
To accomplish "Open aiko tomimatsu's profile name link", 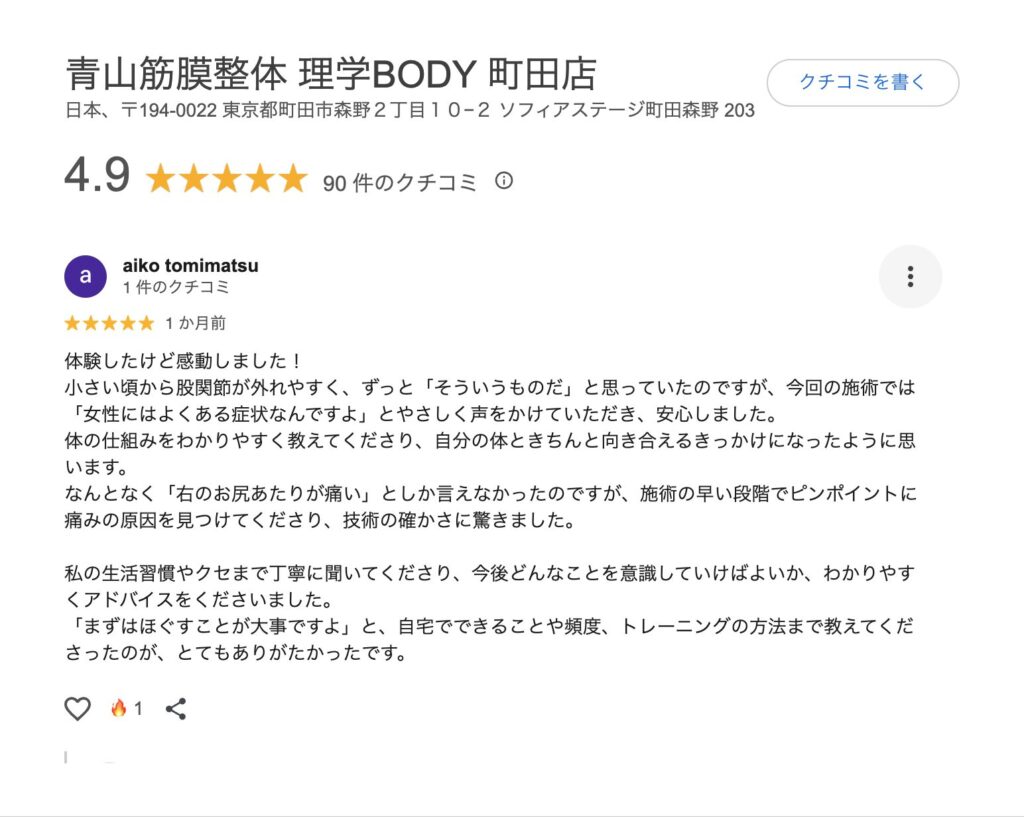I will [x=190, y=266].
